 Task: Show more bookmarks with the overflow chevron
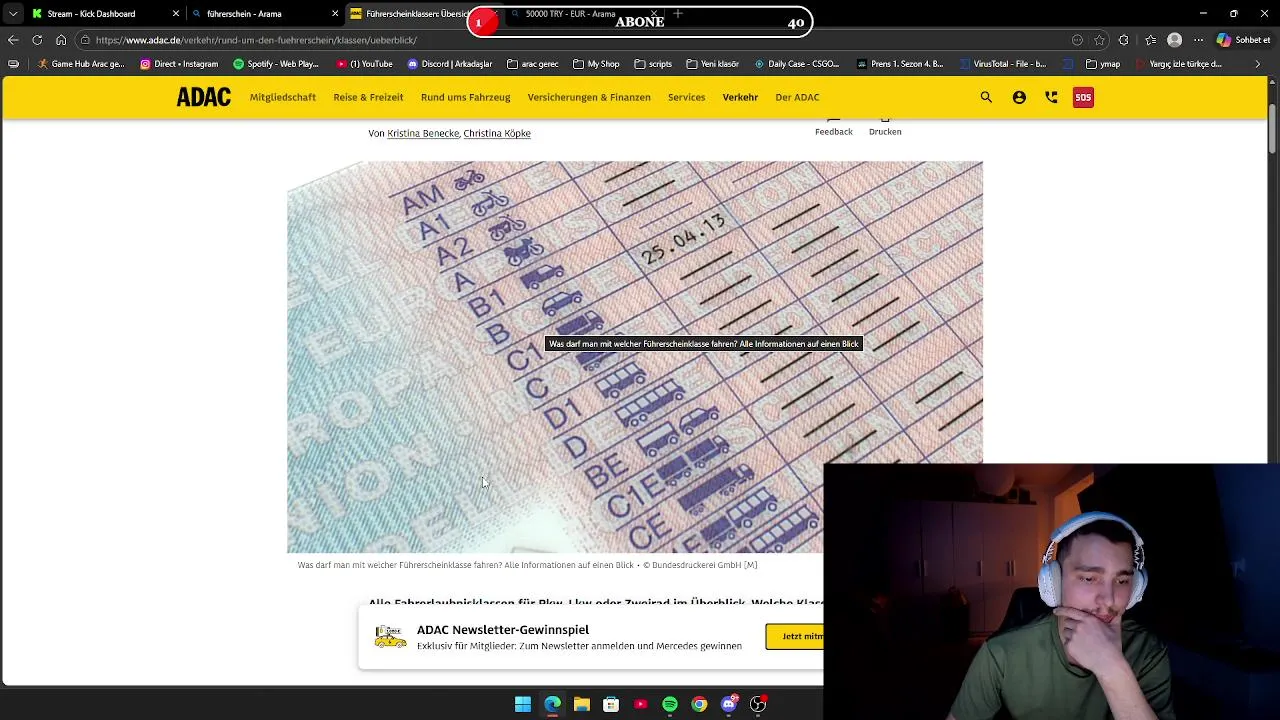click(1258, 64)
